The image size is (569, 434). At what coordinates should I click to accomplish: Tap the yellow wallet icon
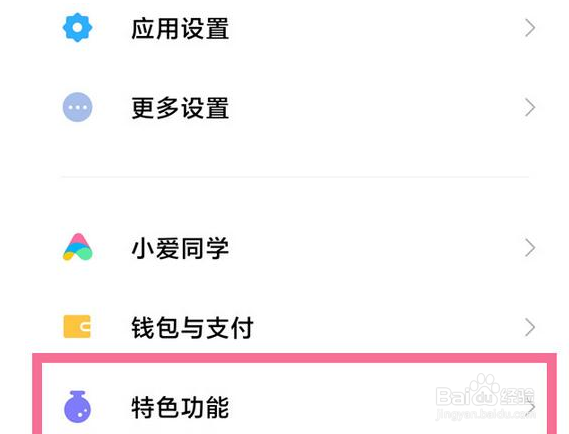tap(77, 327)
